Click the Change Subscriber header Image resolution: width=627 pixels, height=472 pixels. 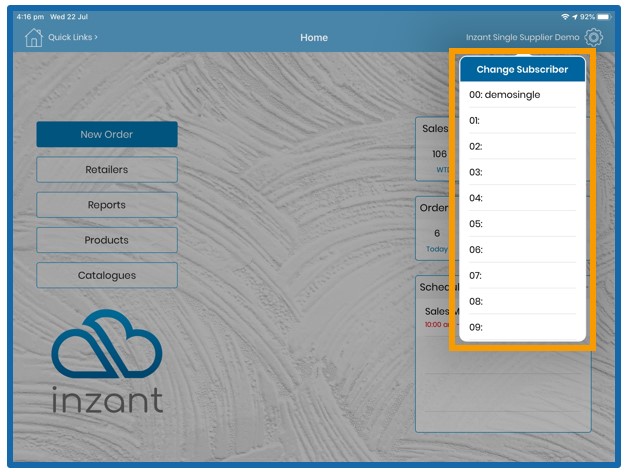pyautogui.click(x=522, y=69)
